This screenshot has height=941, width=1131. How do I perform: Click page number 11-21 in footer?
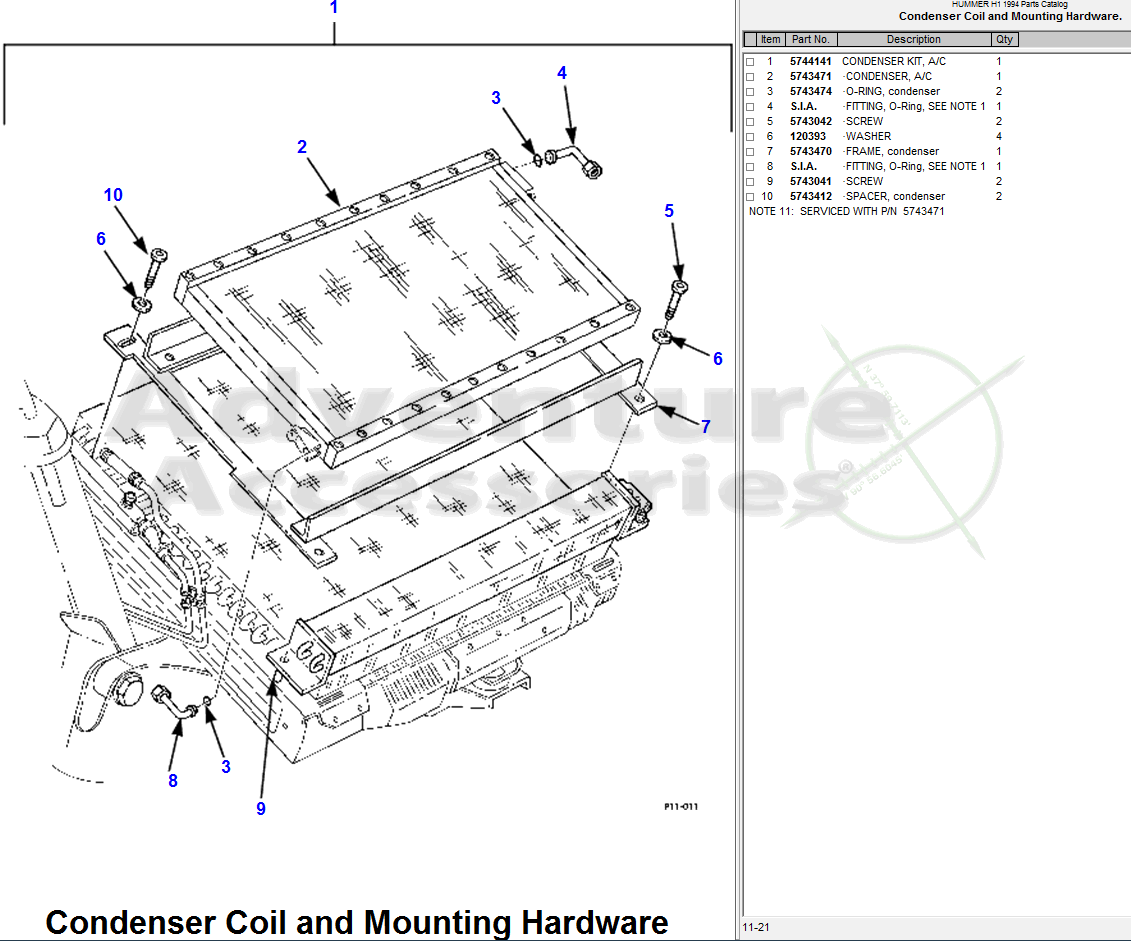756,927
